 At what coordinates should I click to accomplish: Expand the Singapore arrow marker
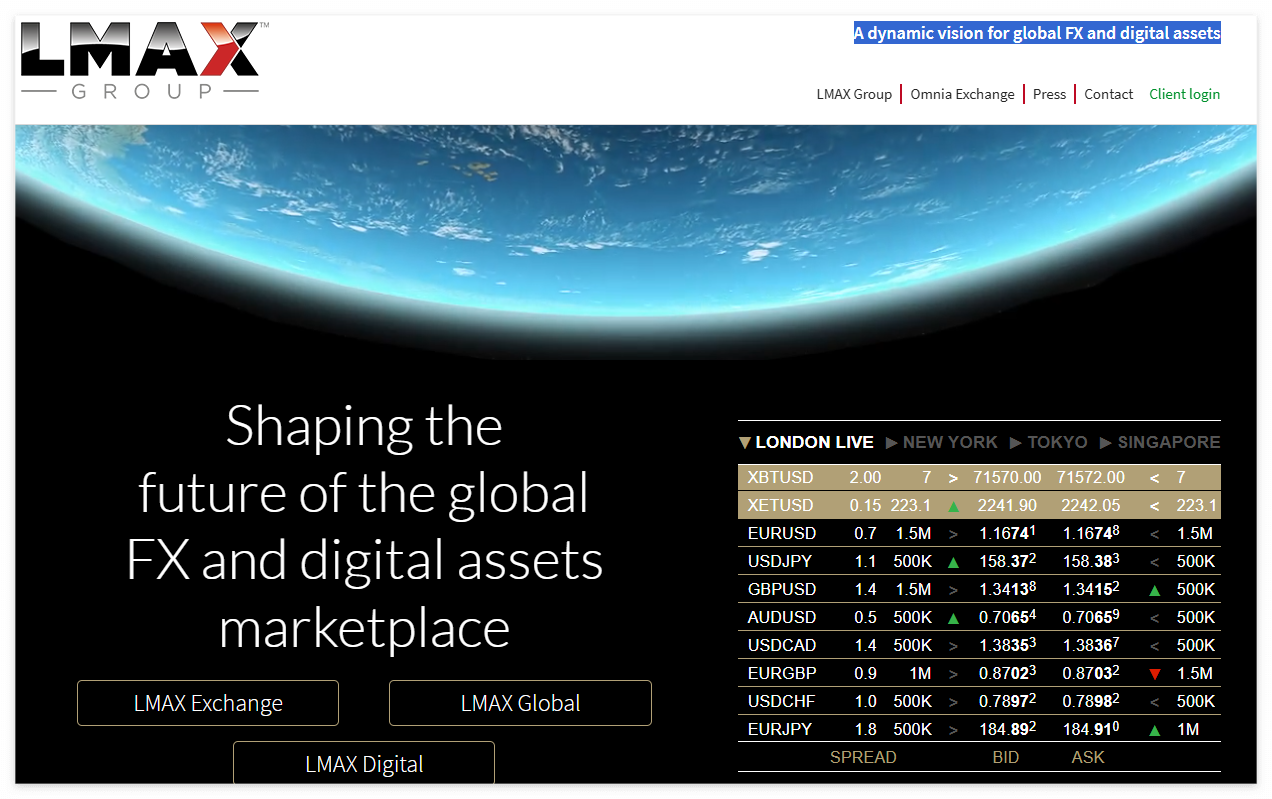pyautogui.click(x=1106, y=442)
